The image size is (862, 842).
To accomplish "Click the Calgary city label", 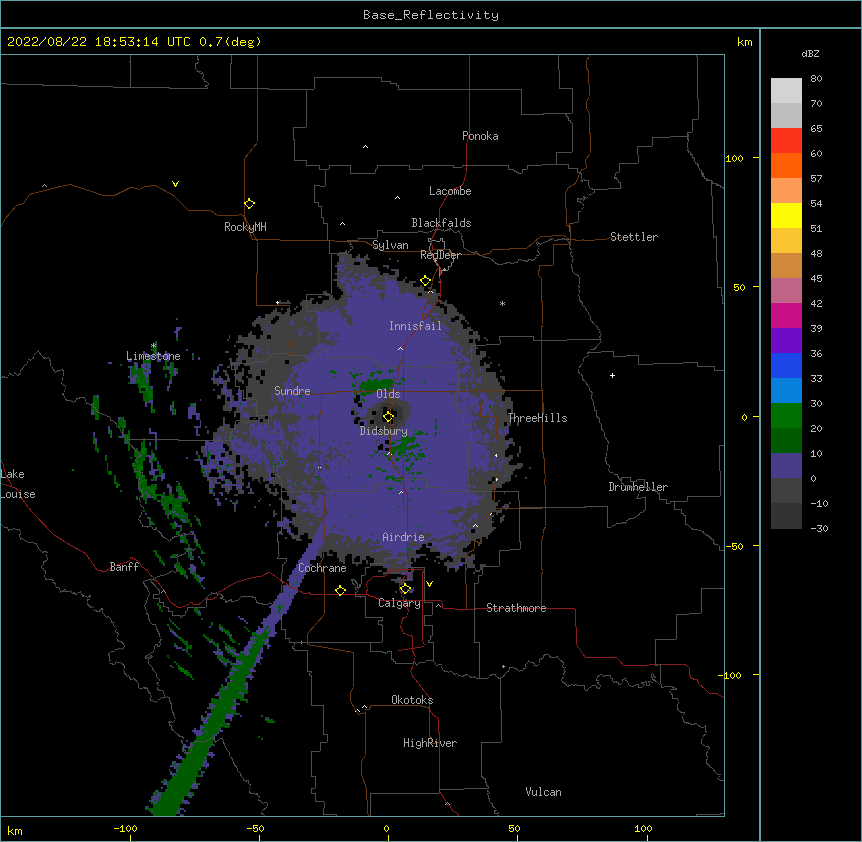I will coord(399,603).
